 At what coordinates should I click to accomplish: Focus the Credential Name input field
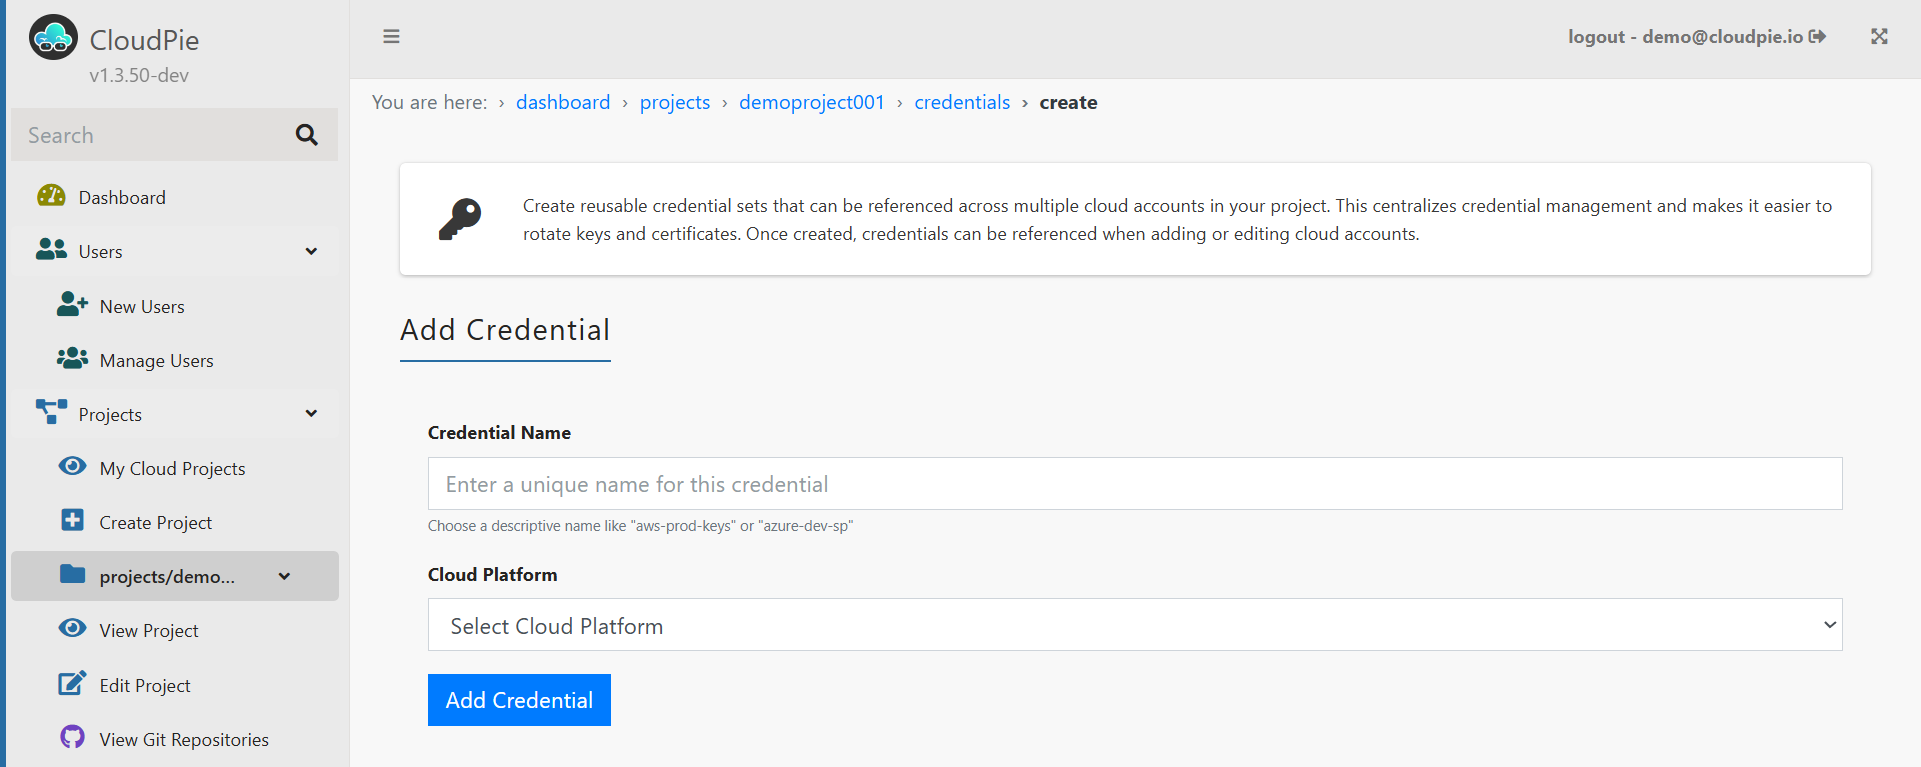point(1135,484)
